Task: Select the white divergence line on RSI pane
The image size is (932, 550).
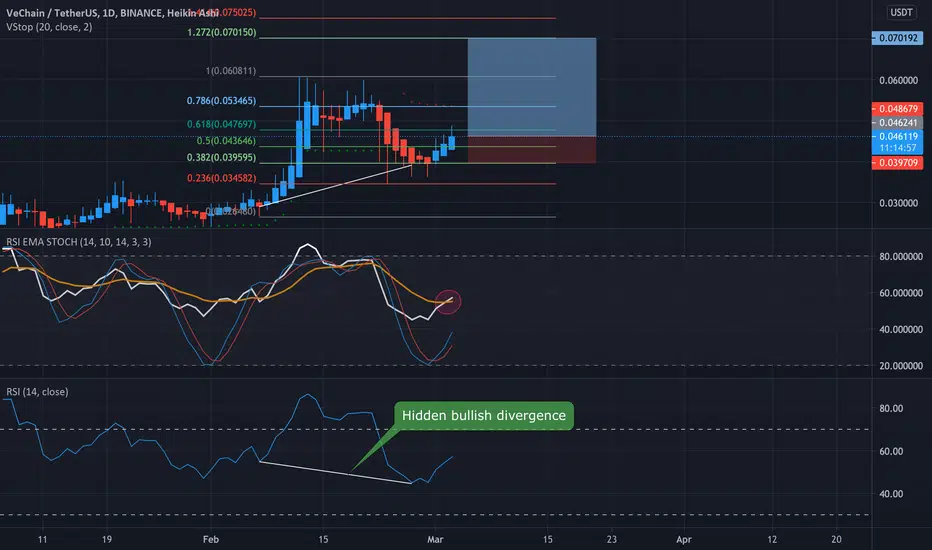Action: (x=336, y=473)
